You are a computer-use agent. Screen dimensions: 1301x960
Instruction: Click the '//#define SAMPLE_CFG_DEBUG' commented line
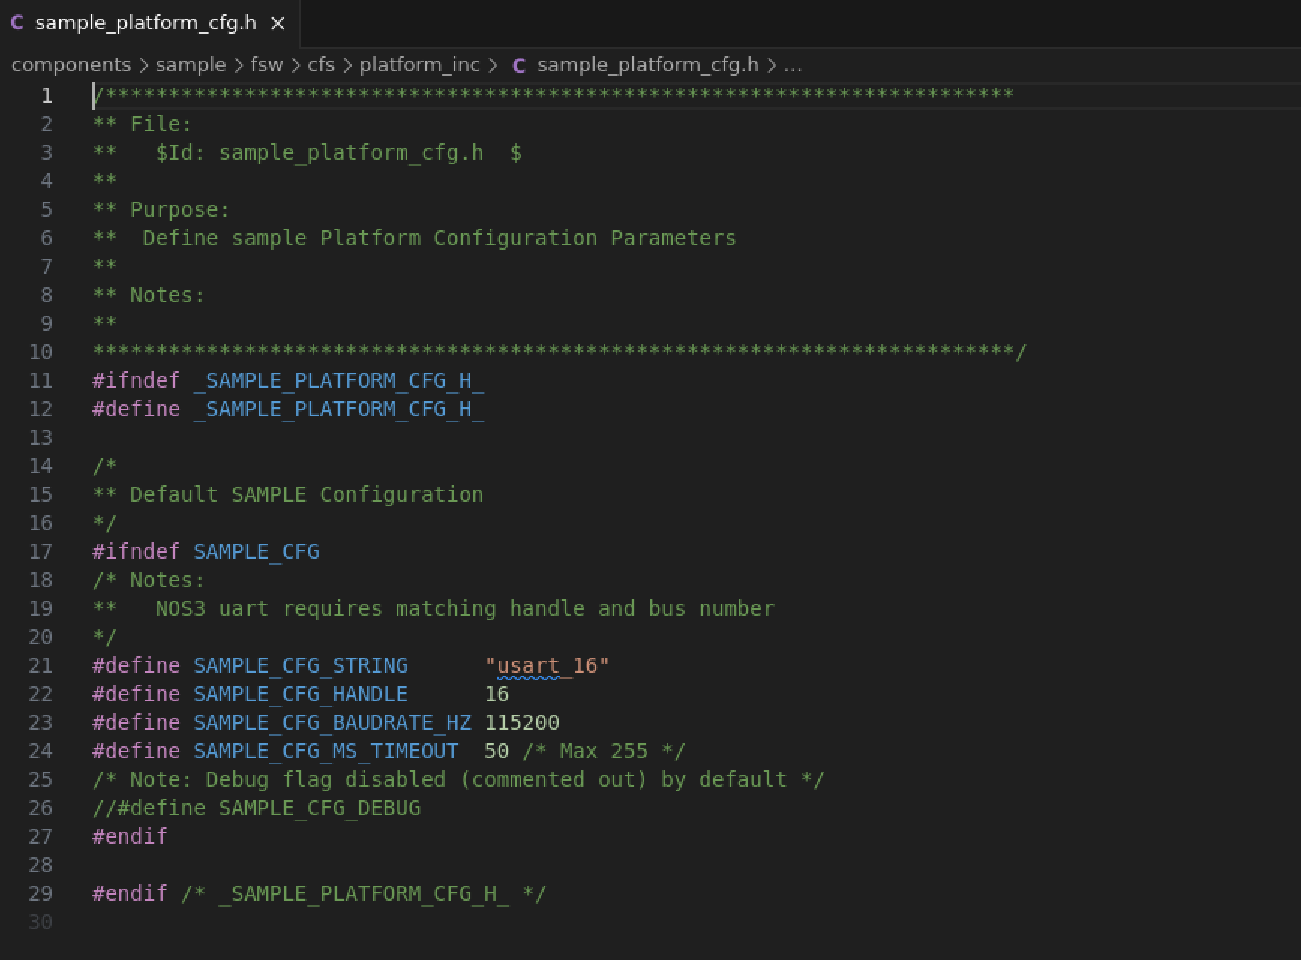click(x=256, y=808)
